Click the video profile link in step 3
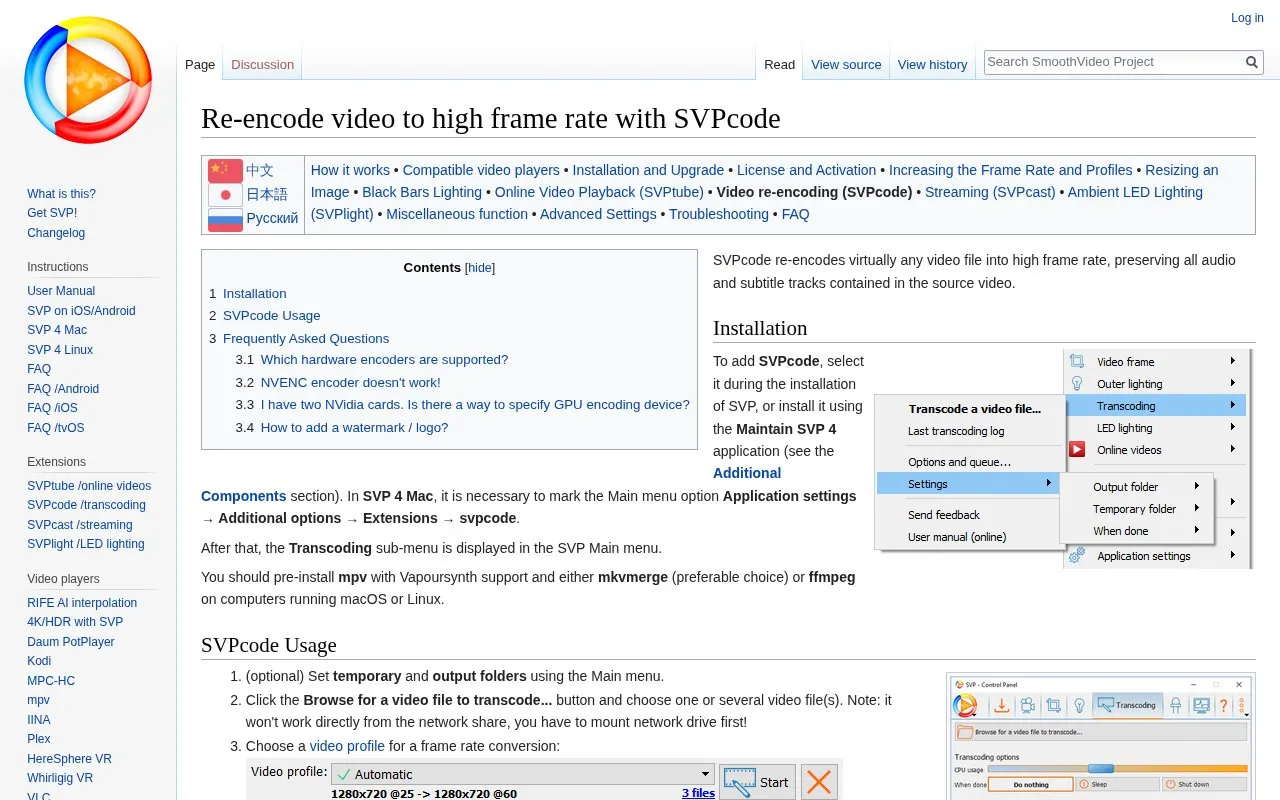Screen dimensions: 1280x800 (347, 746)
